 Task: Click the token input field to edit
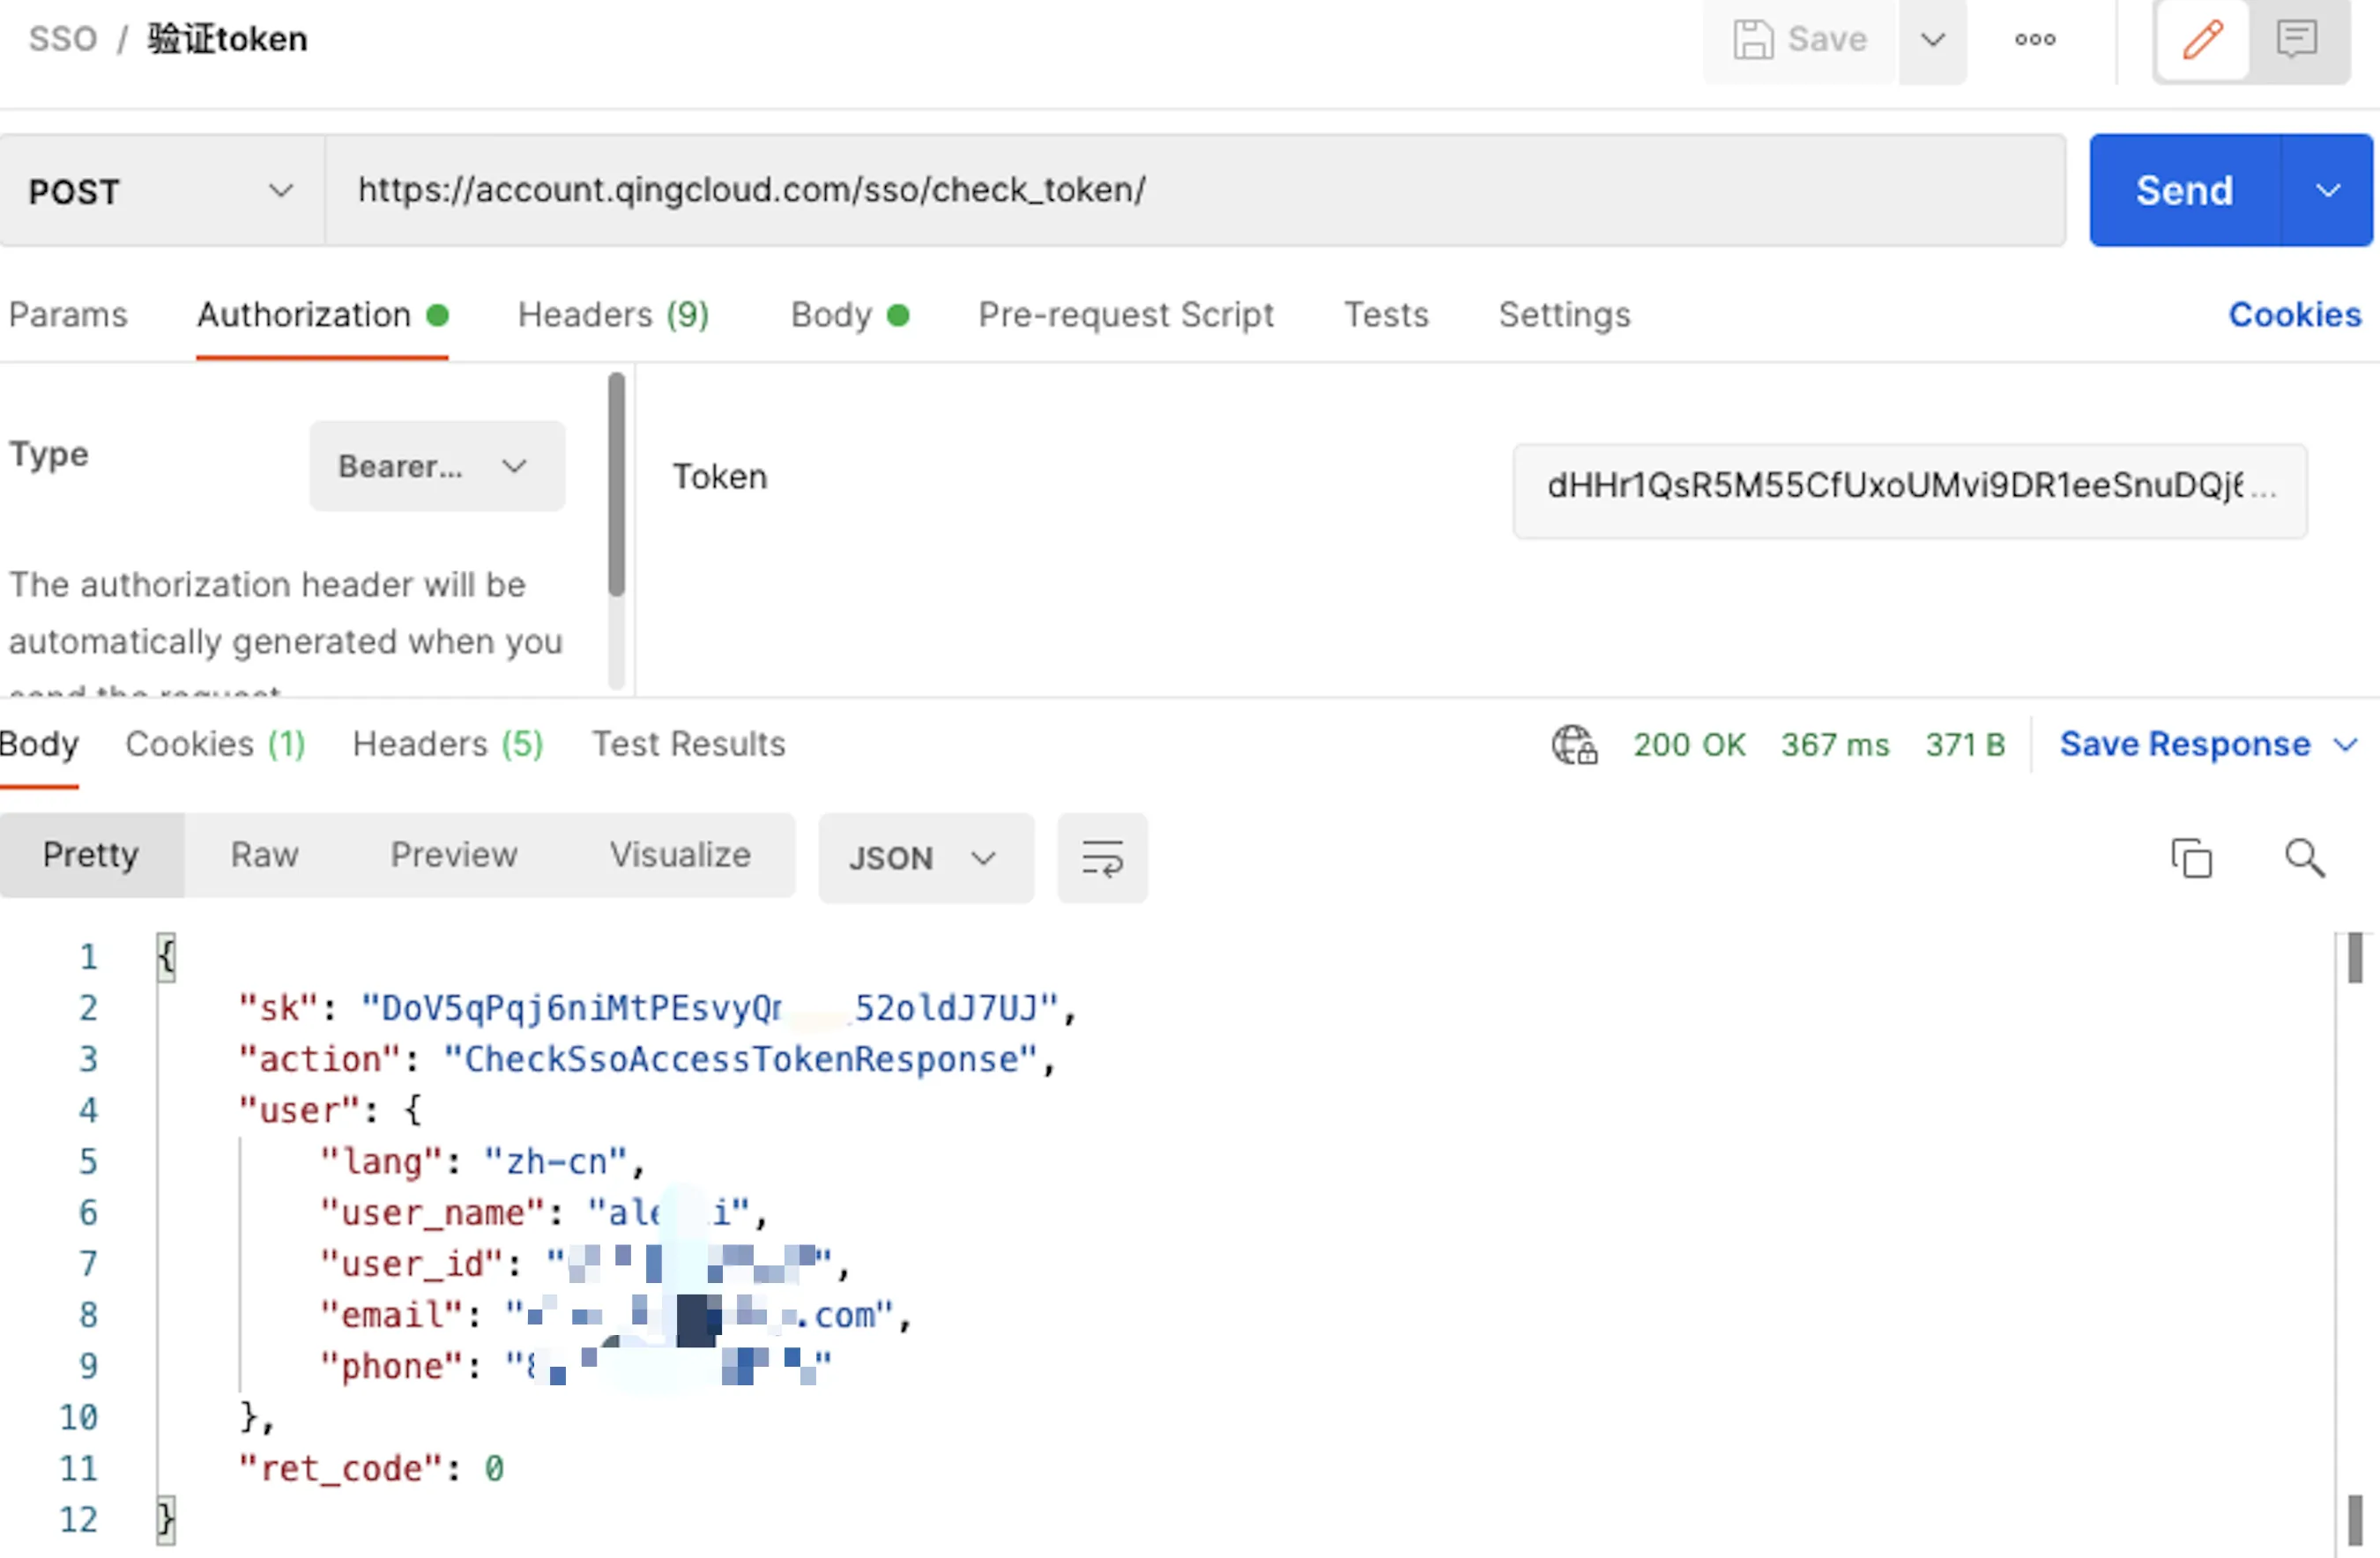point(1906,486)
